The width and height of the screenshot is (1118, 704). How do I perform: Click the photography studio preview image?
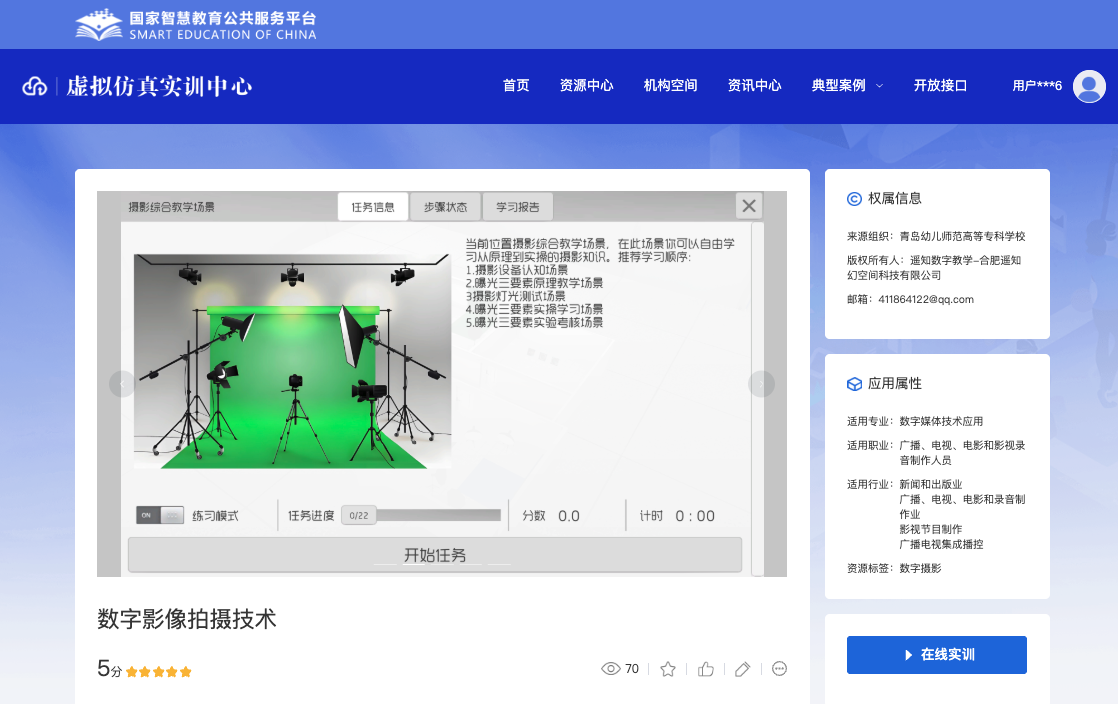tap(292, 360)
